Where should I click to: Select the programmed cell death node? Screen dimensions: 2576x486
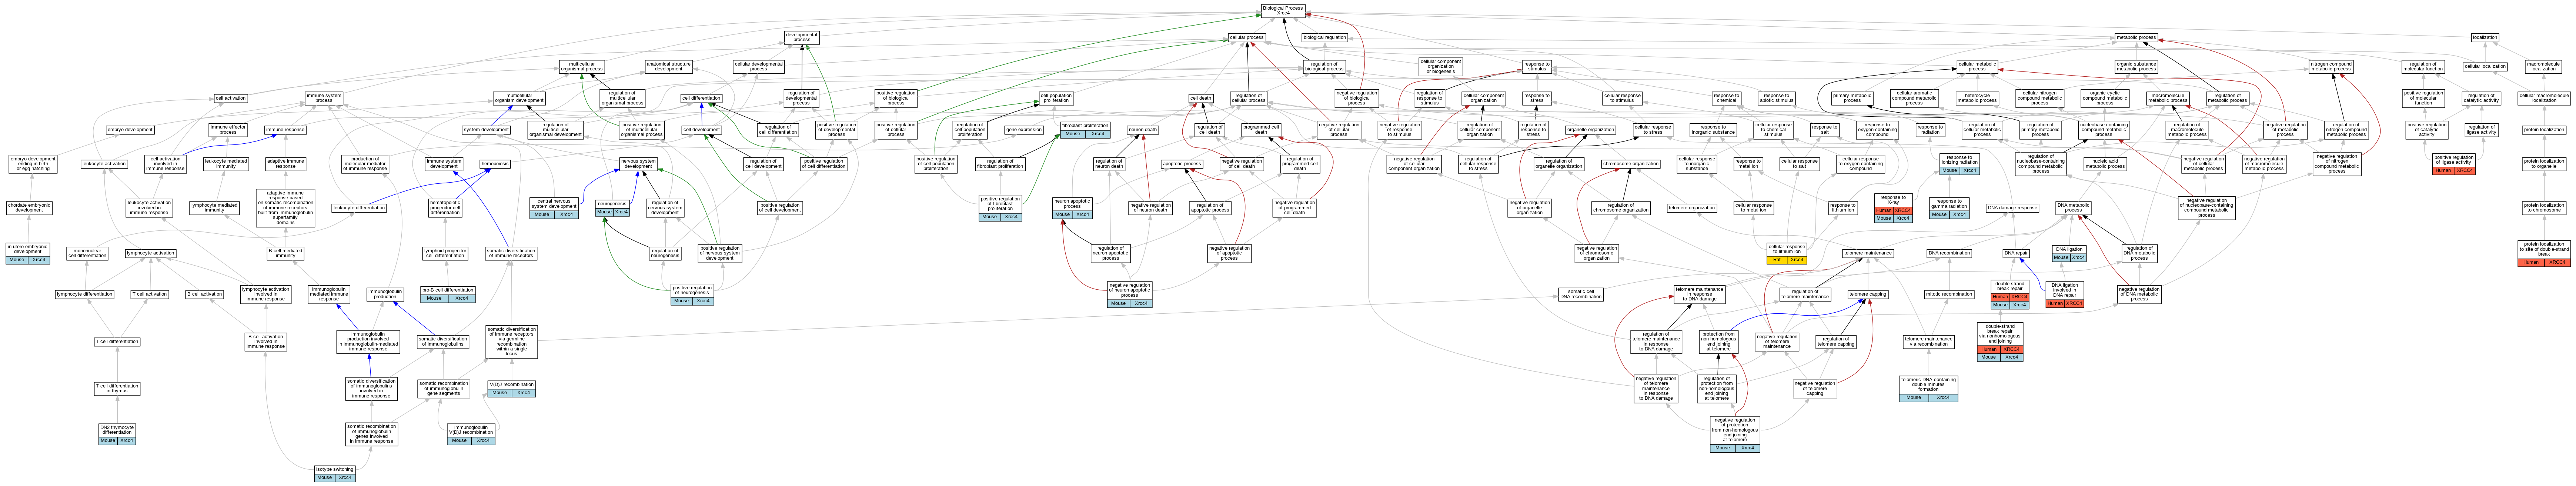pos(1261,130)
